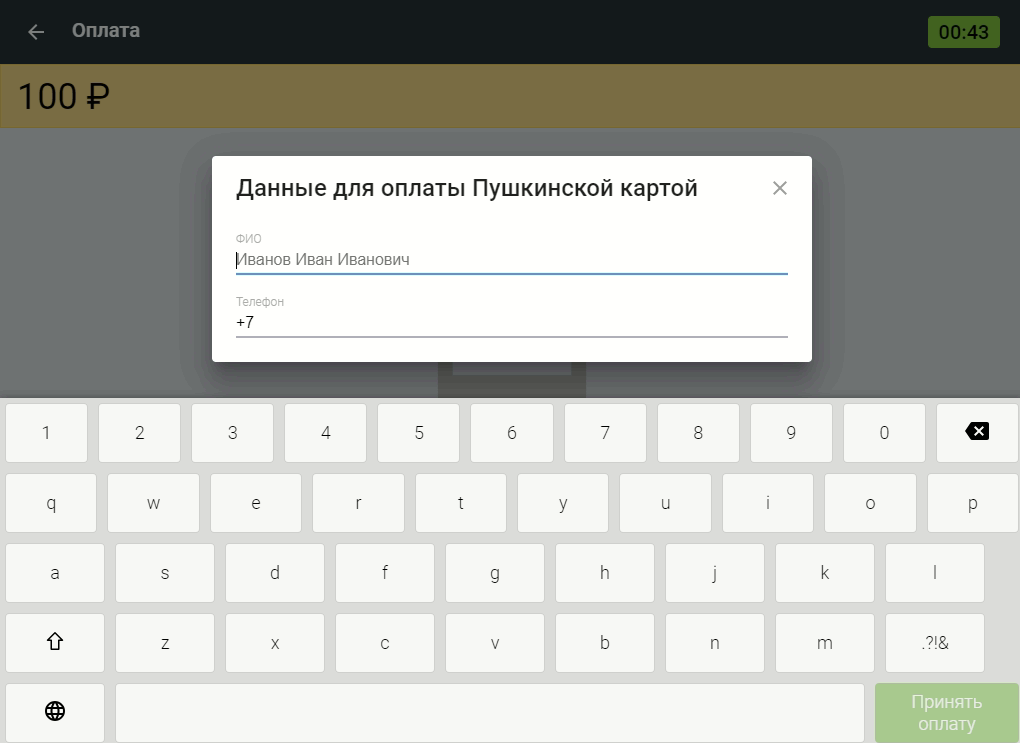Switch keyboard language with globe key
1020x743 pixels.
[55, 712]
